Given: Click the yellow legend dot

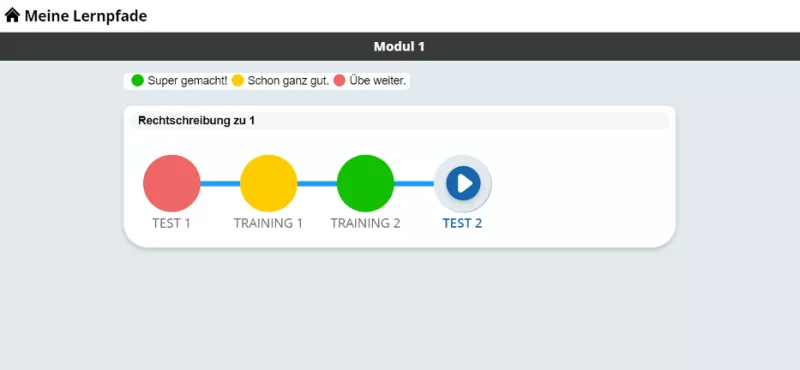Looking at the screenshot, I should (238, 81).
